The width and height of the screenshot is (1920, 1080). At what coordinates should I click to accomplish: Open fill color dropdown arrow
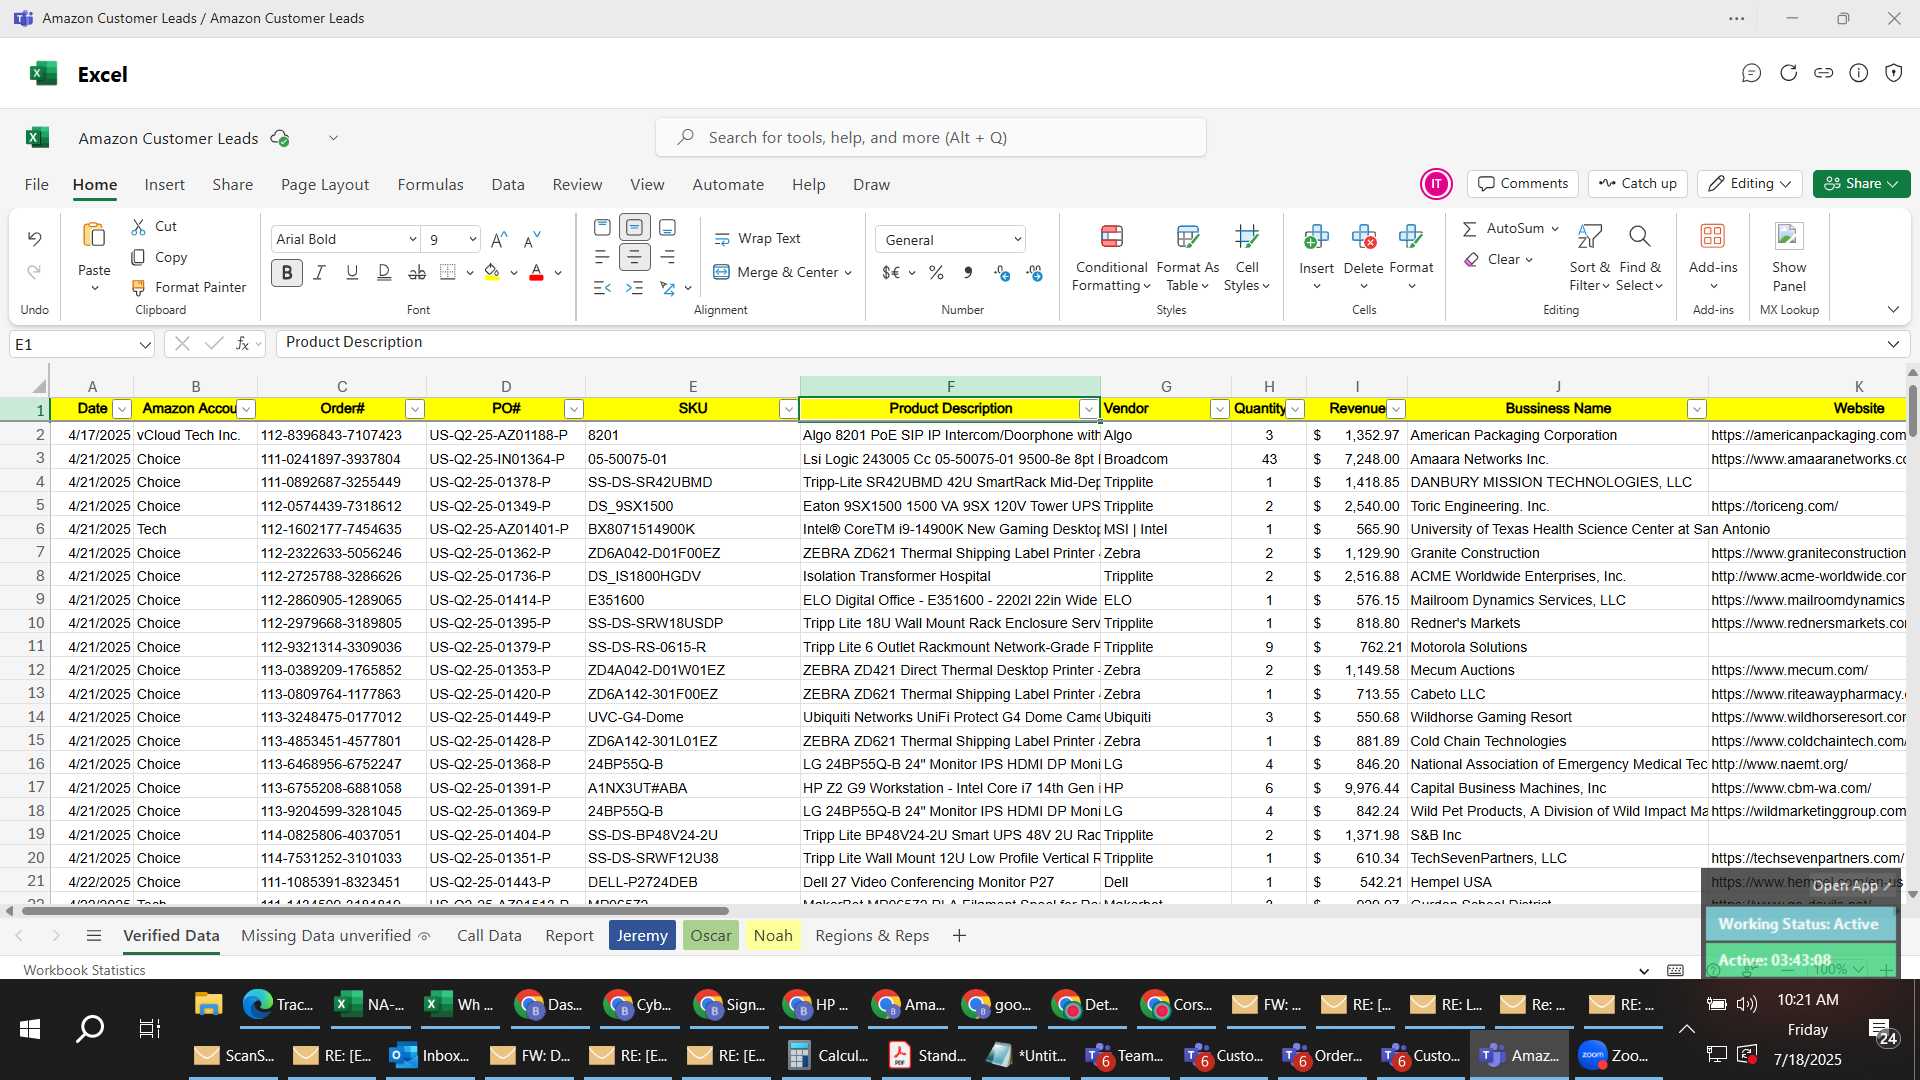point(514,272)
